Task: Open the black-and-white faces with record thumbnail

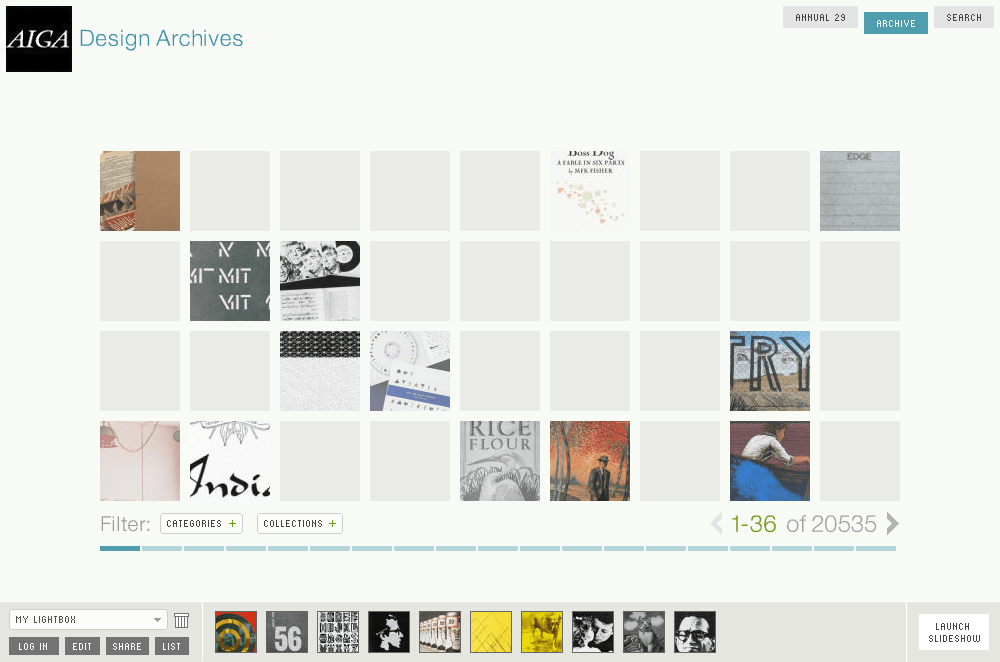Action: click(320, 281)
